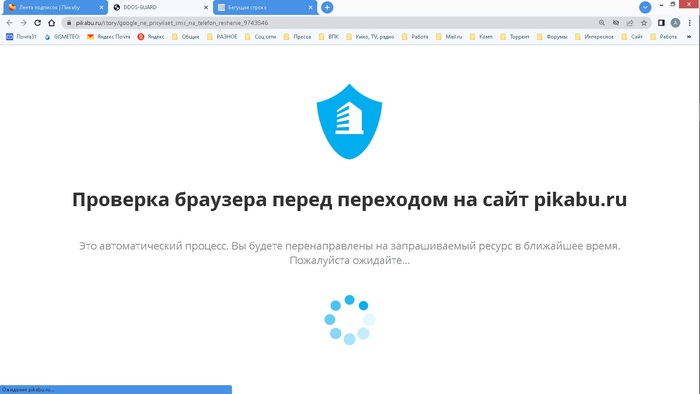Expand the "Кино, TV, радио" bookmark folder
This screenshot has width=700, height=394.
(x=370, y=37)
